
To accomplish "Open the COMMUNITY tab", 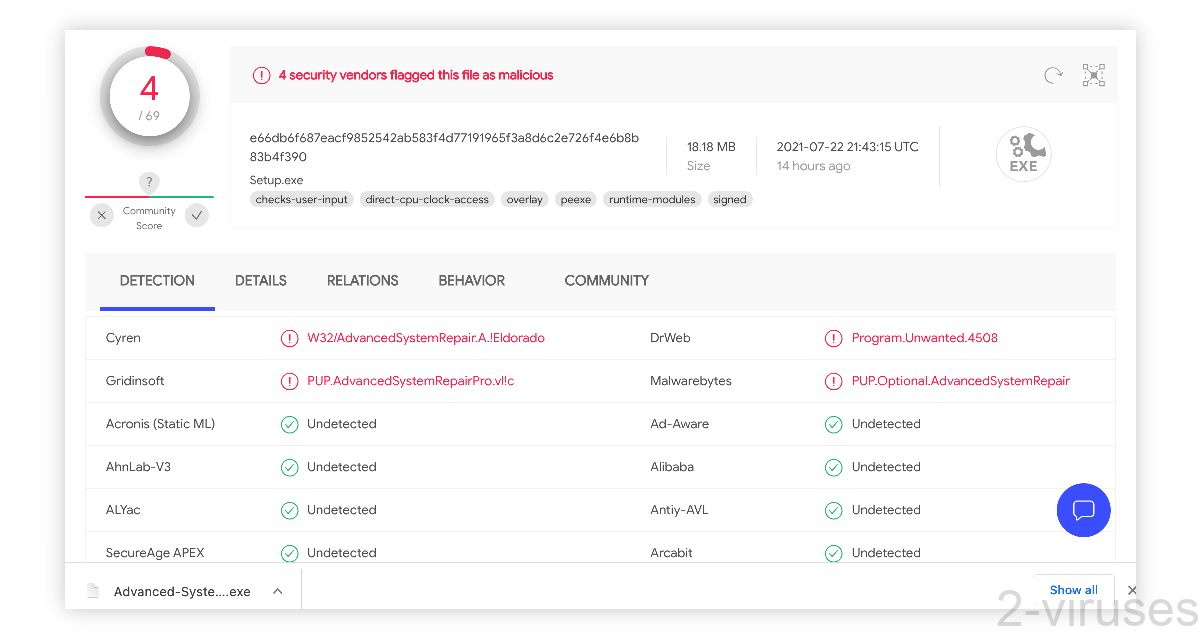I will (607, 281).
